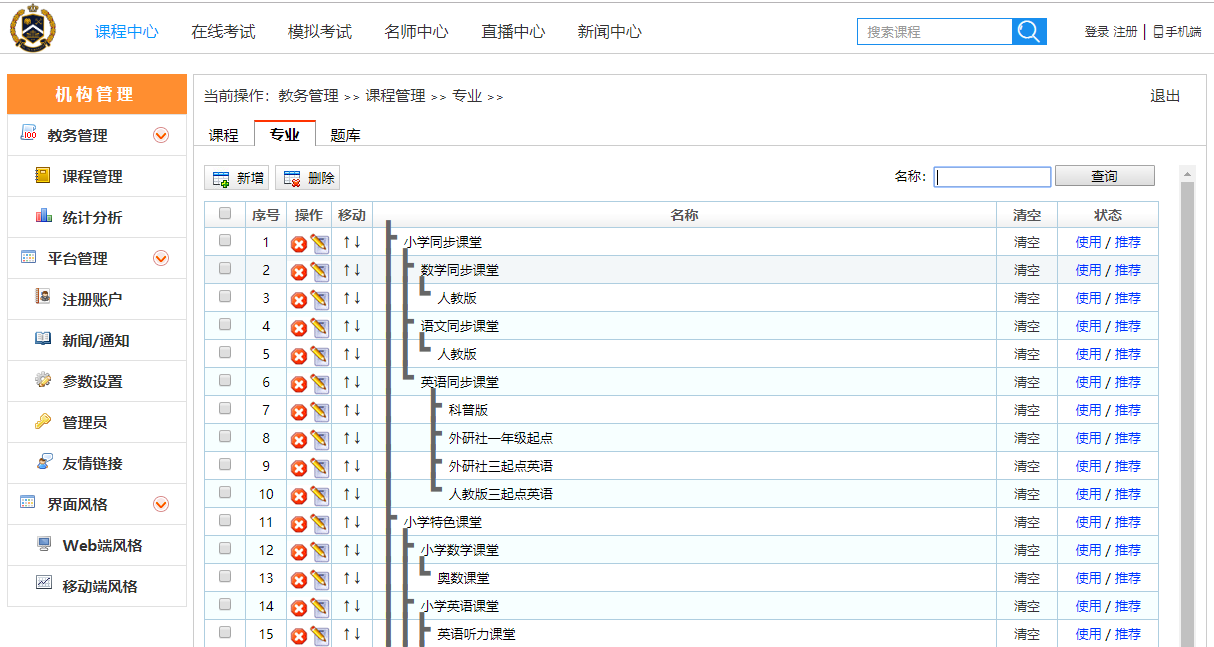Collapse the 教务管理 sidebar section

click(x=160, y=136)
